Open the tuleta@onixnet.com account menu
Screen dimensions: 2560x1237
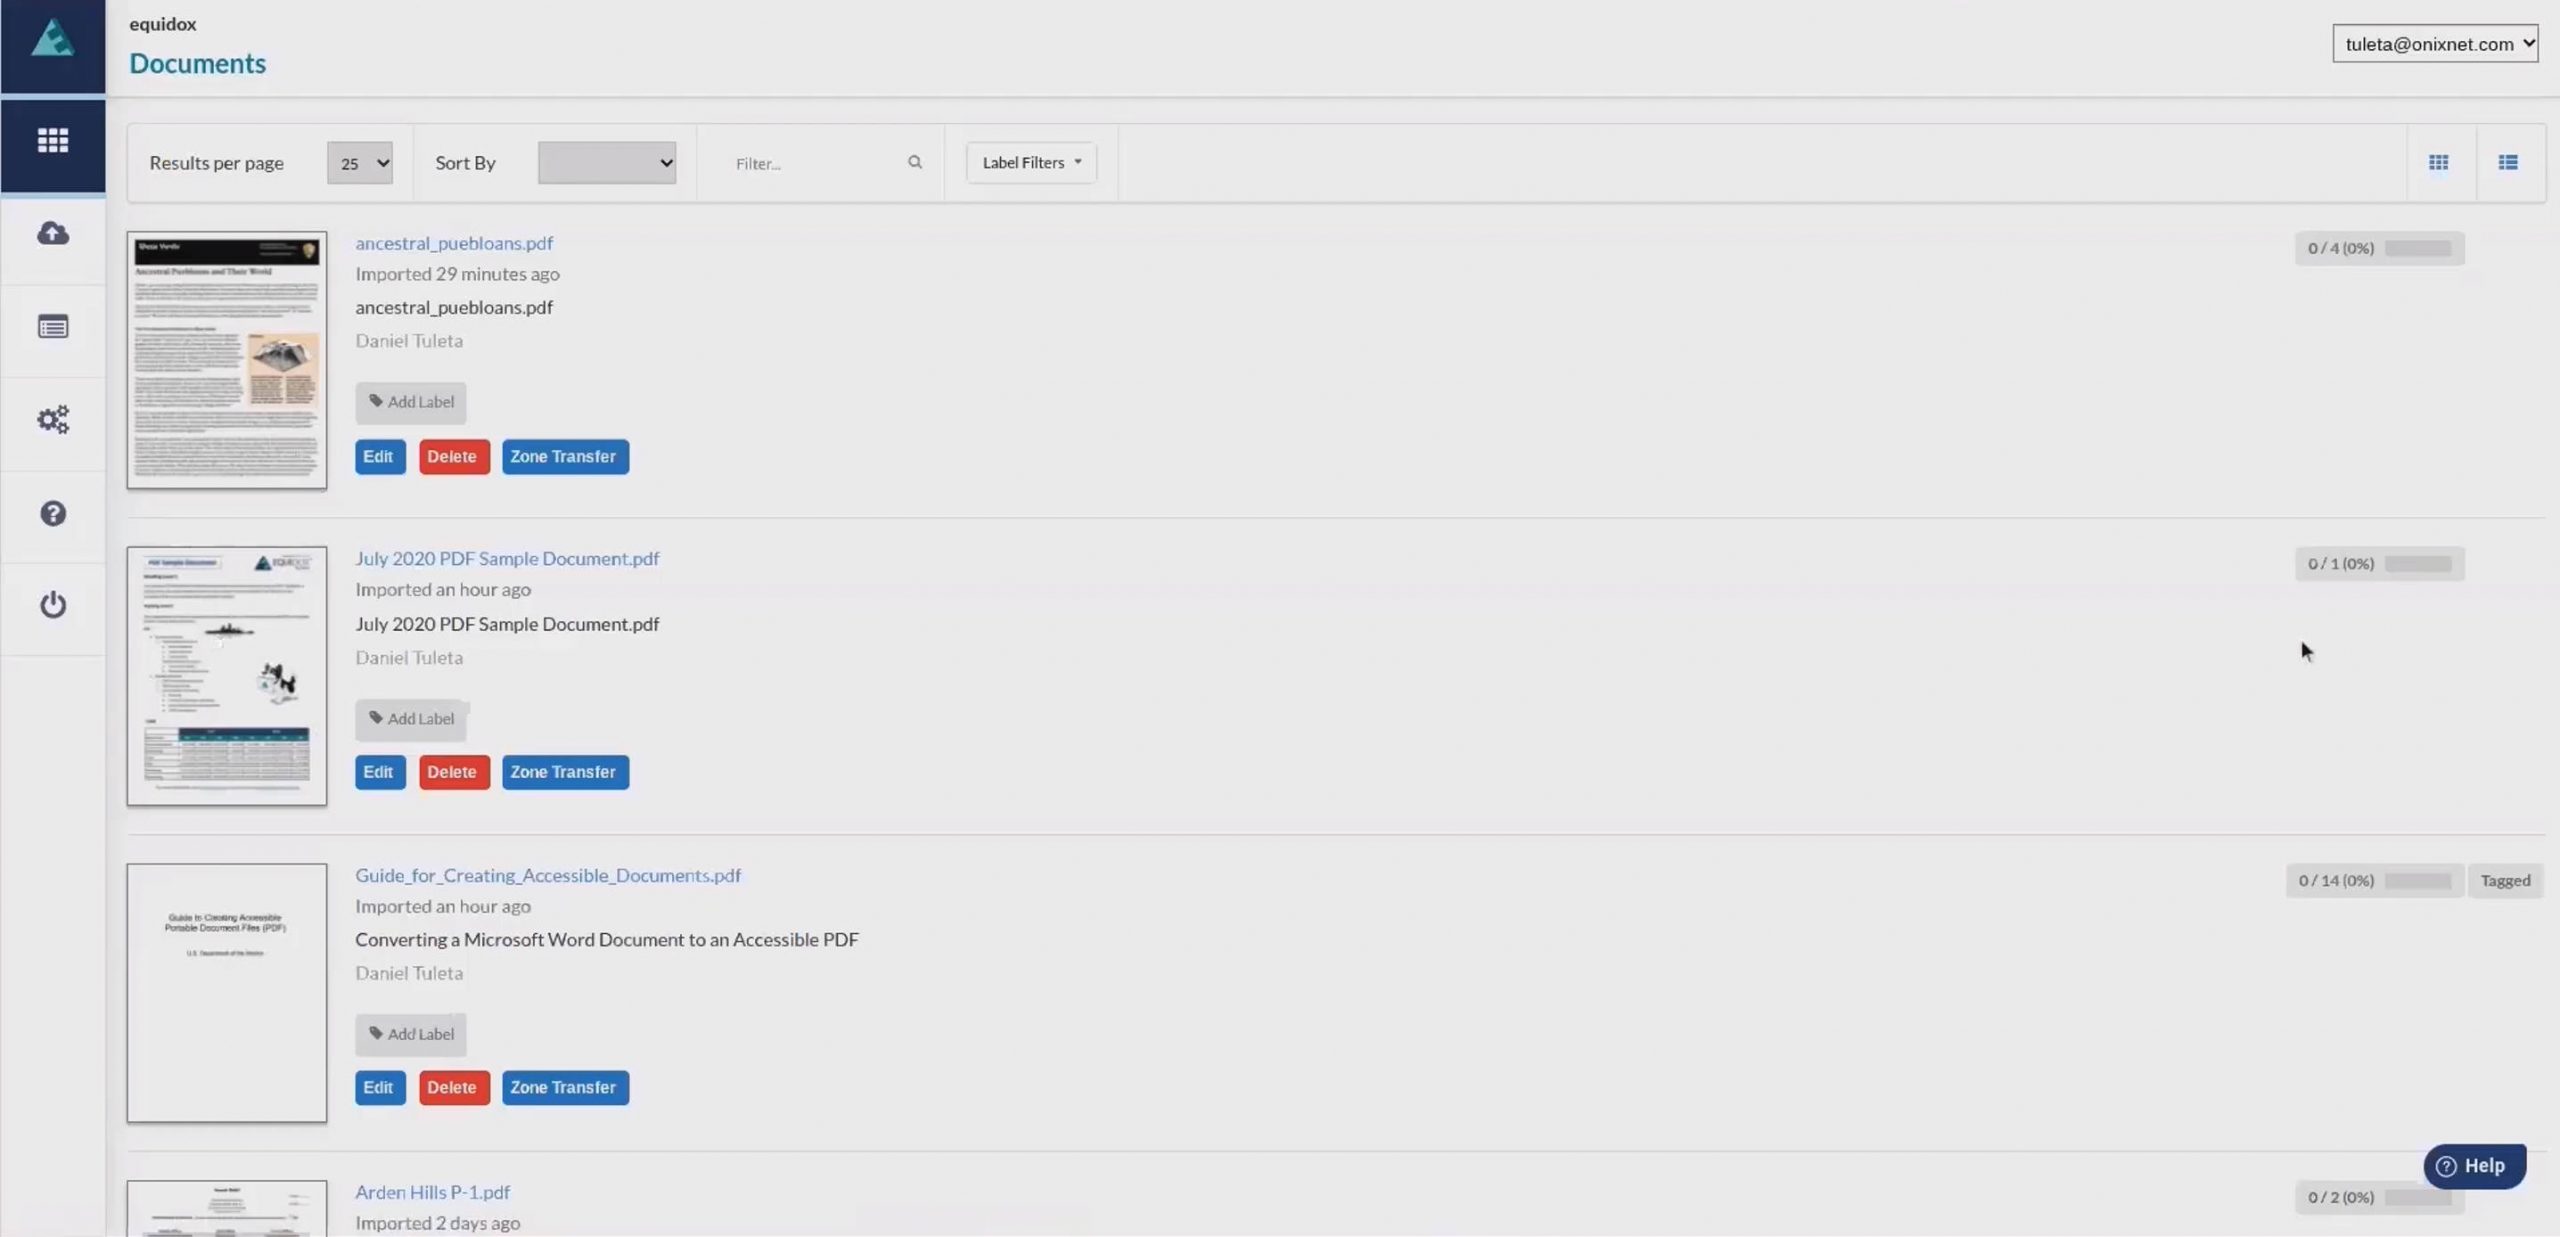point(2435,43)
